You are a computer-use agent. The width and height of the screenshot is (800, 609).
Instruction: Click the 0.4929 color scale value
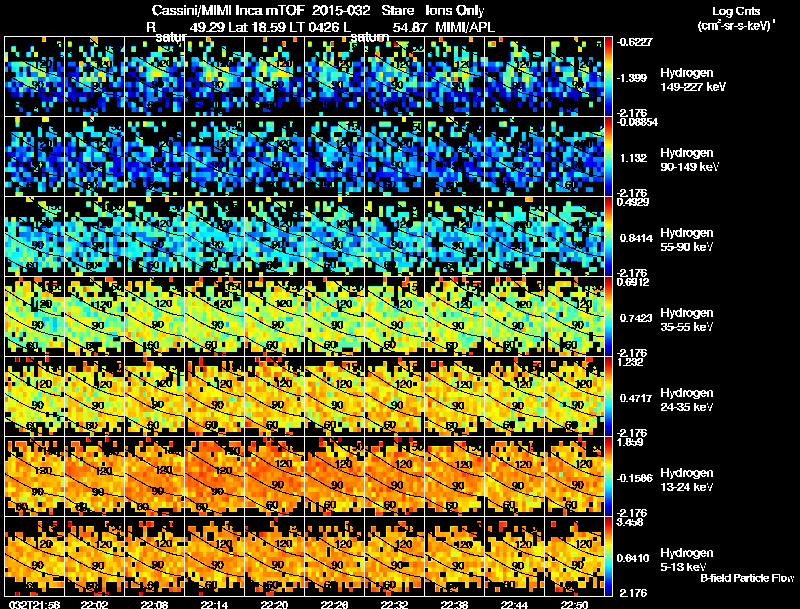click(x=633, y=202)
